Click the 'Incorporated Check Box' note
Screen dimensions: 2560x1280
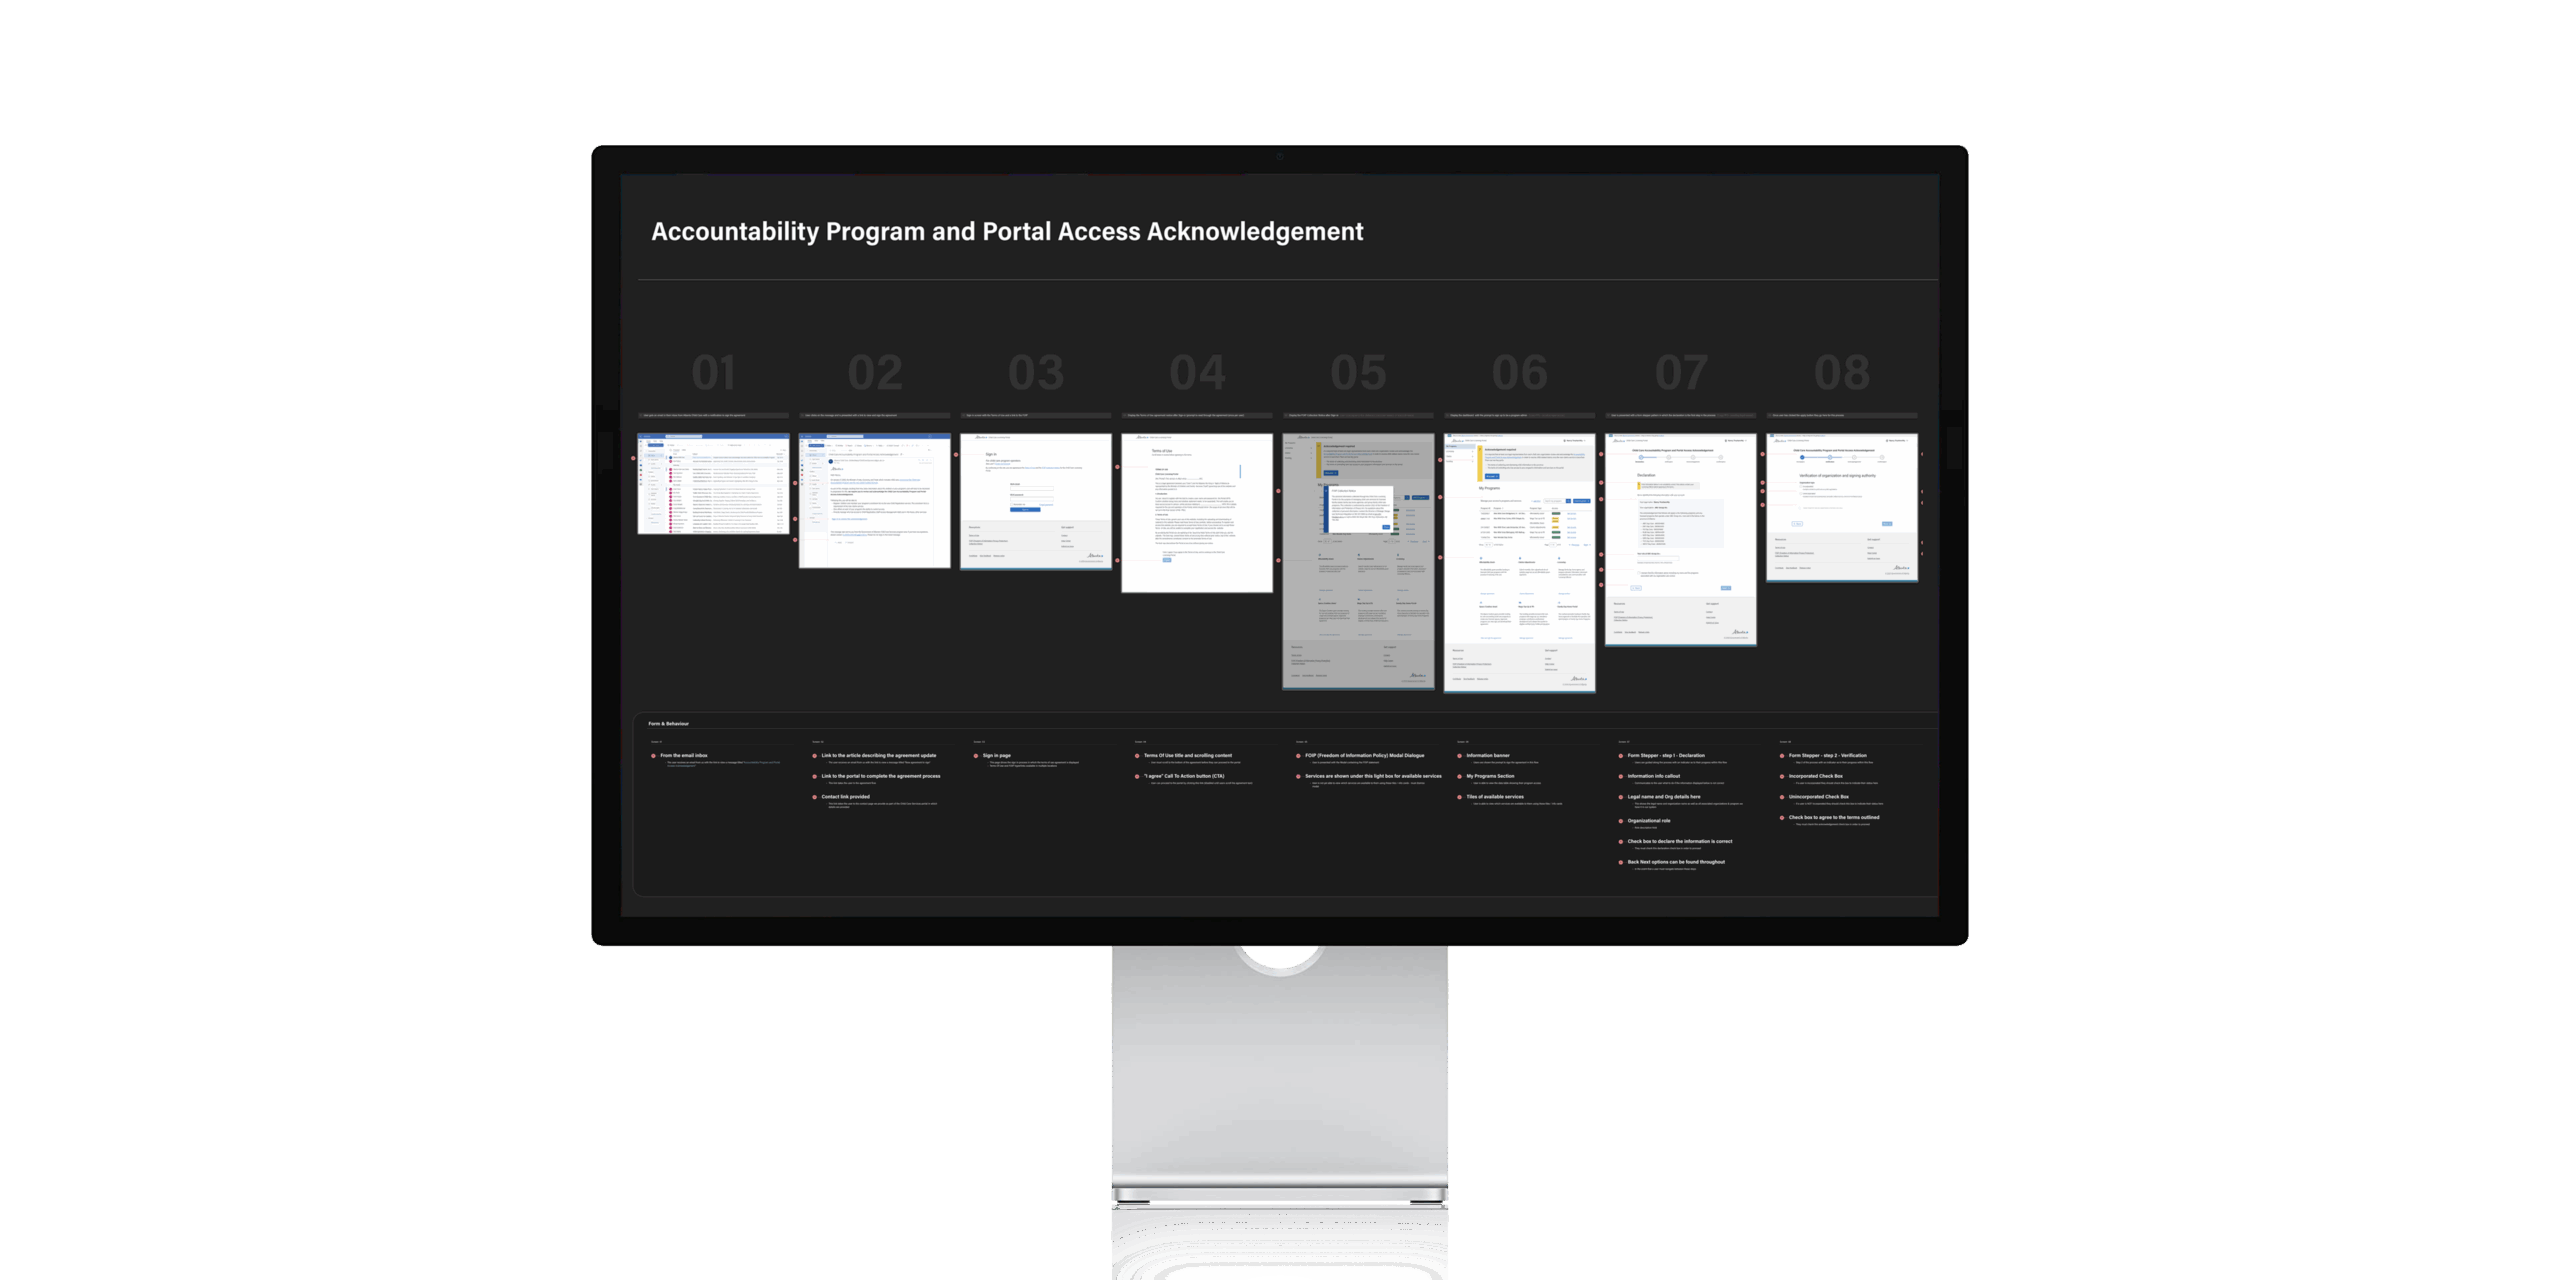pos(1816,776)
